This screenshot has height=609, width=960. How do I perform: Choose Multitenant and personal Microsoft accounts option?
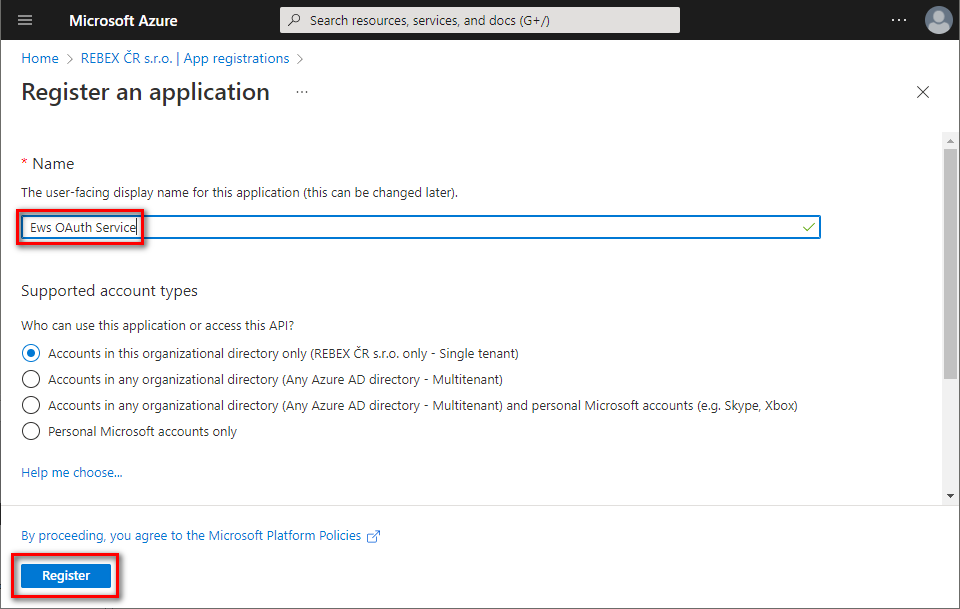pyautogui.click(x=31, y=405)
